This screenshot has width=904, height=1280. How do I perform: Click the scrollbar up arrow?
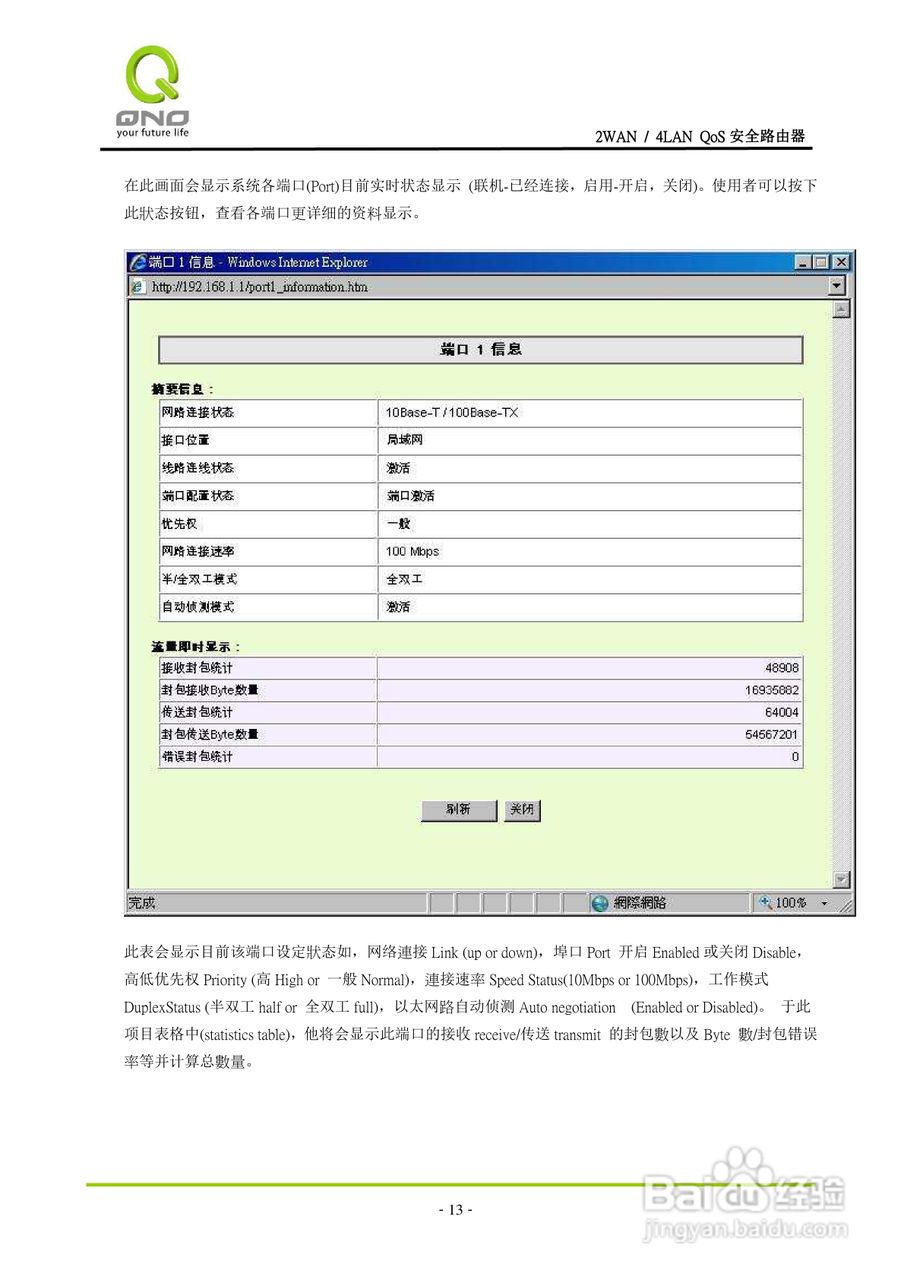click(x=842, y=309)
